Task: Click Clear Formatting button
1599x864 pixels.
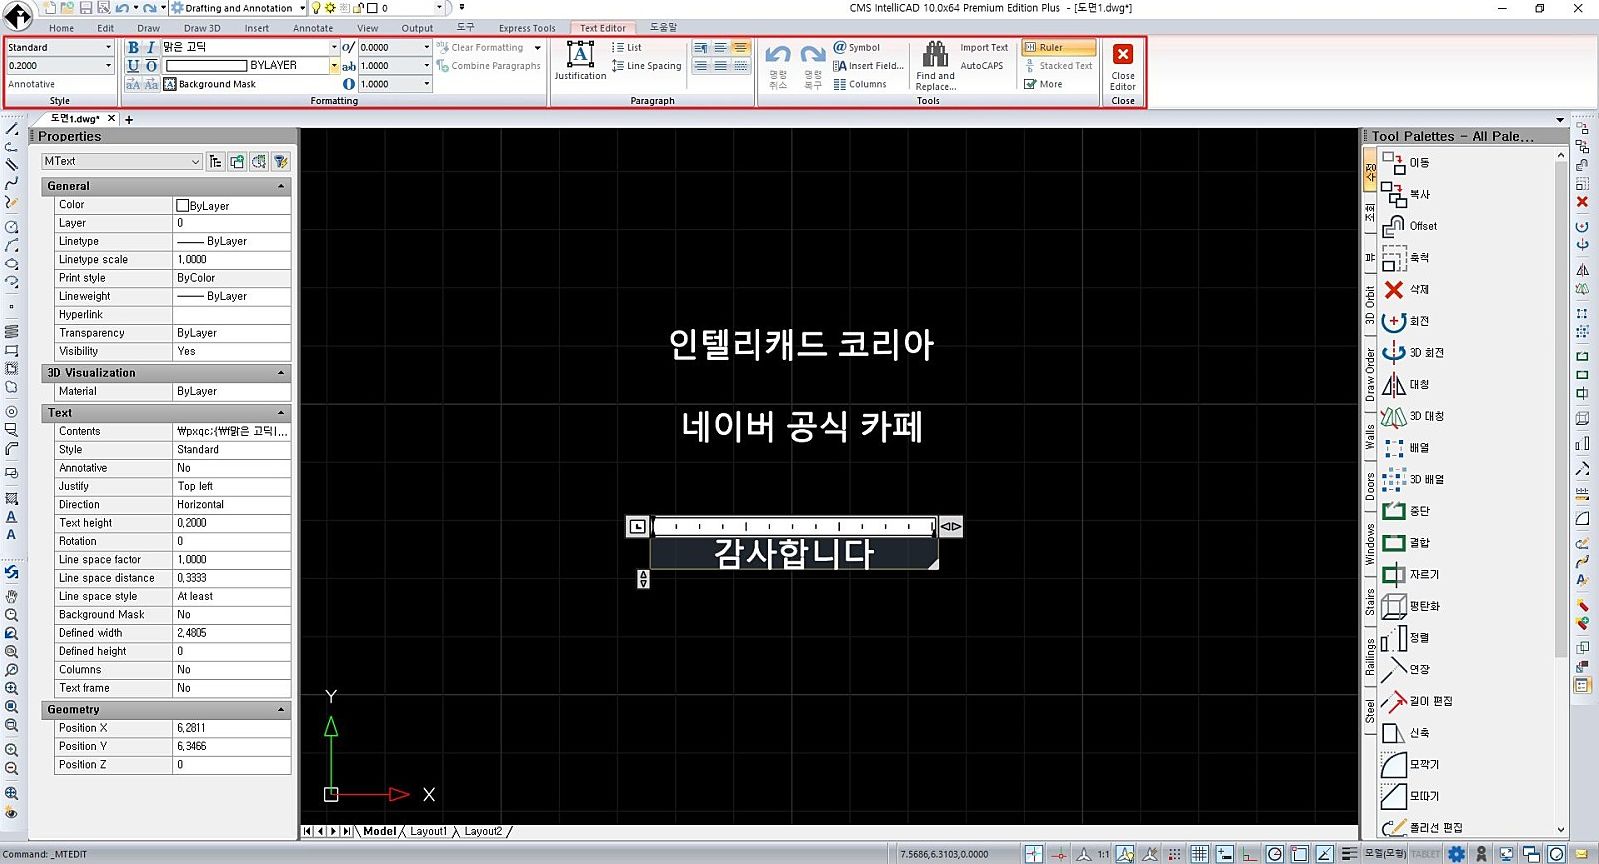Action: (x=480, y=47)
